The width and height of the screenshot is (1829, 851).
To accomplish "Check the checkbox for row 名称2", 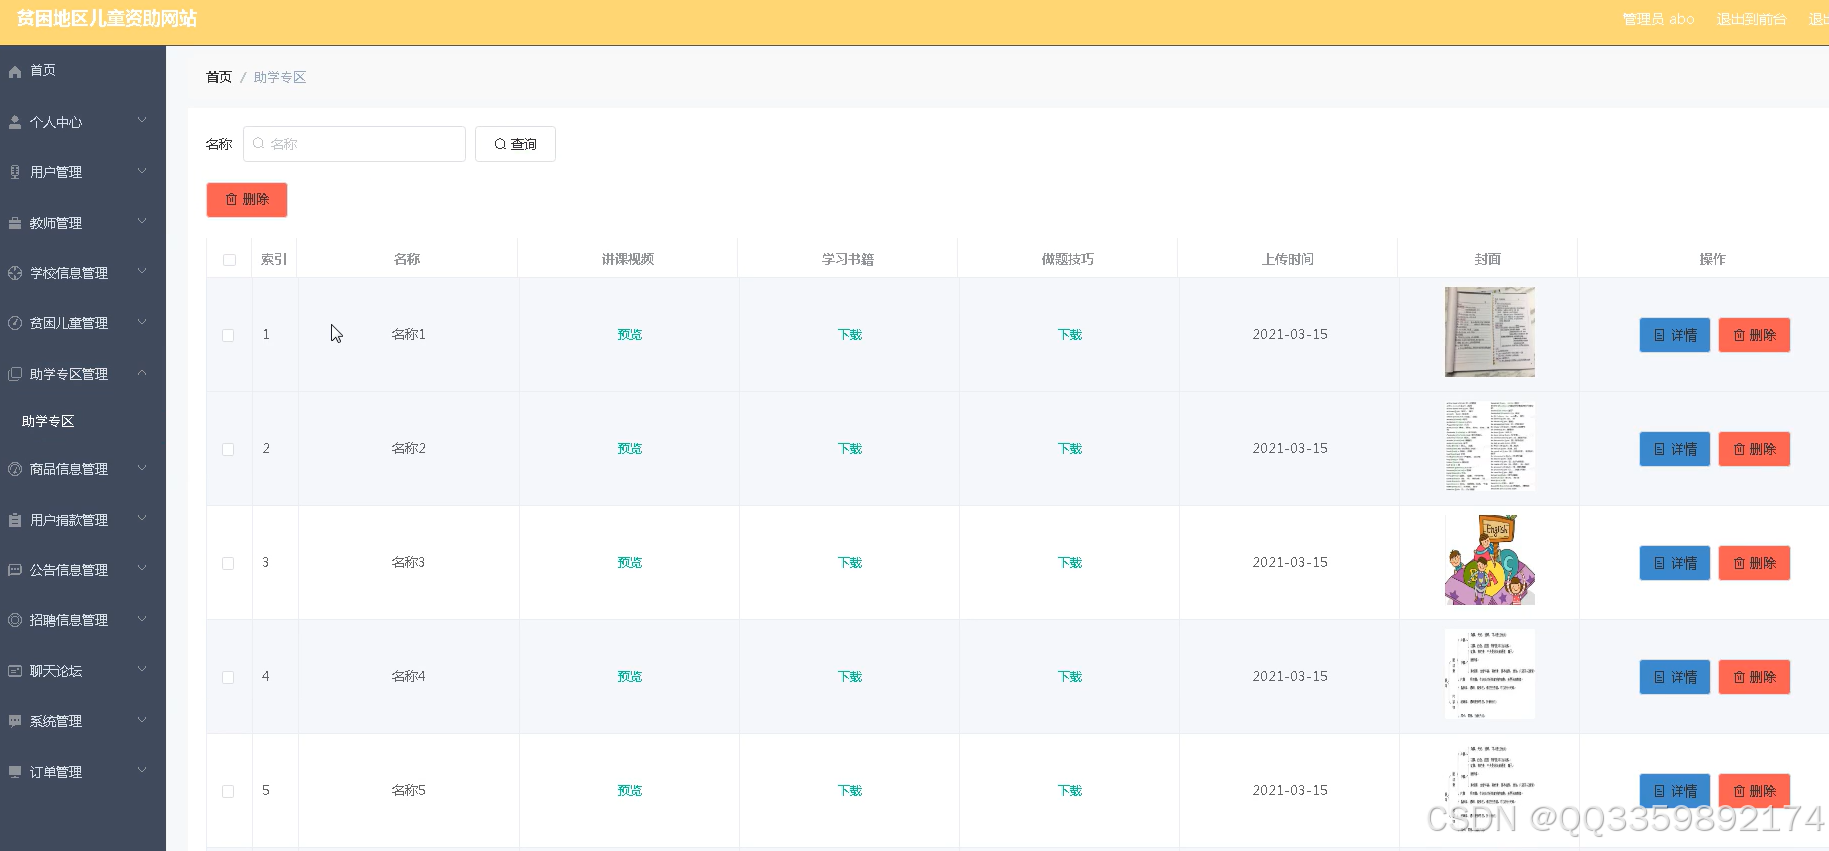I will point(228,449).
